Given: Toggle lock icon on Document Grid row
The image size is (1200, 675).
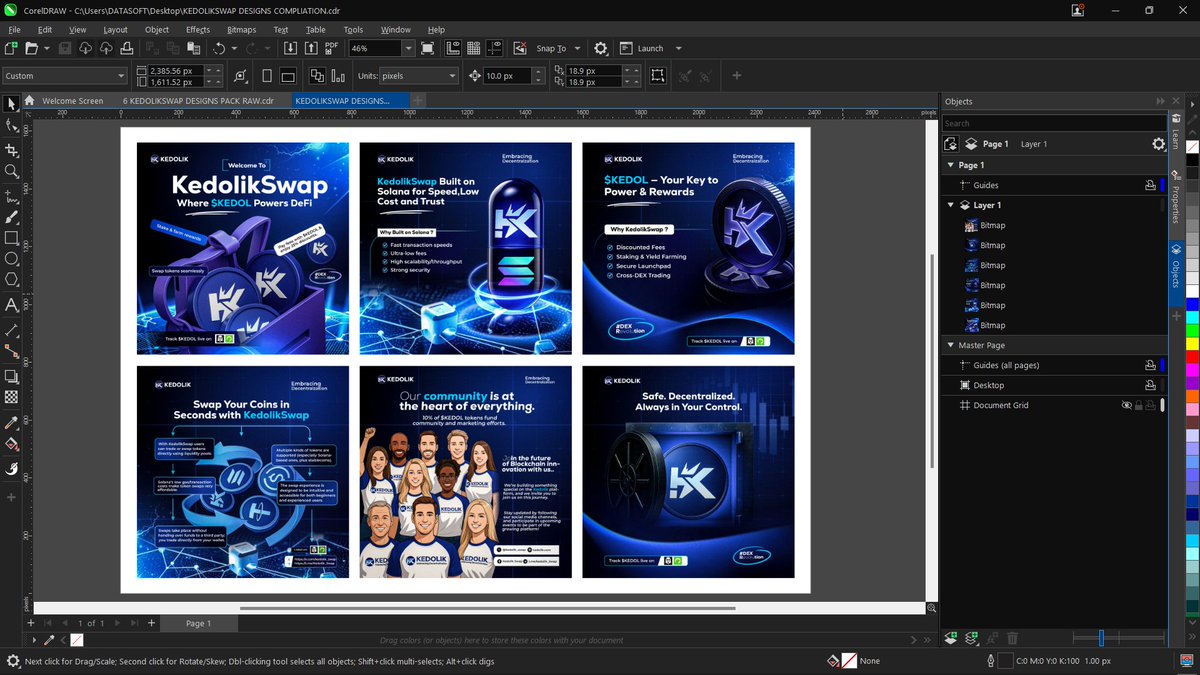Looking at the screenshot, I should [x=1139, y=405].
